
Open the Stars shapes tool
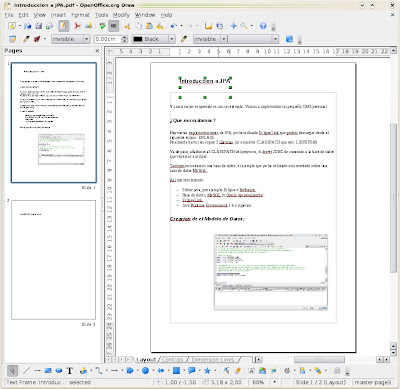207,370
